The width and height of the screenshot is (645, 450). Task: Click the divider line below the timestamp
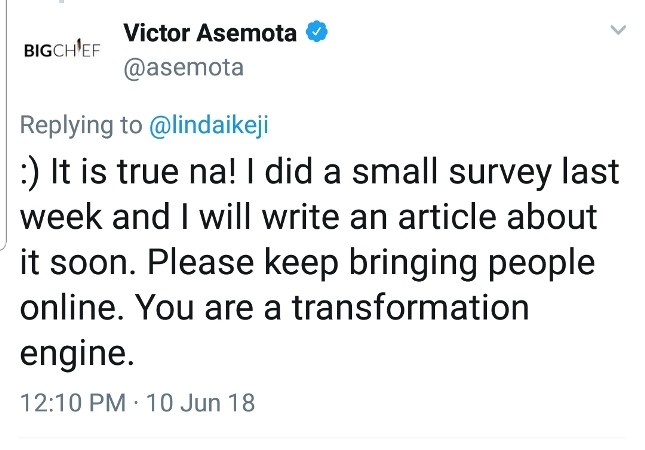tap(322, 438)
